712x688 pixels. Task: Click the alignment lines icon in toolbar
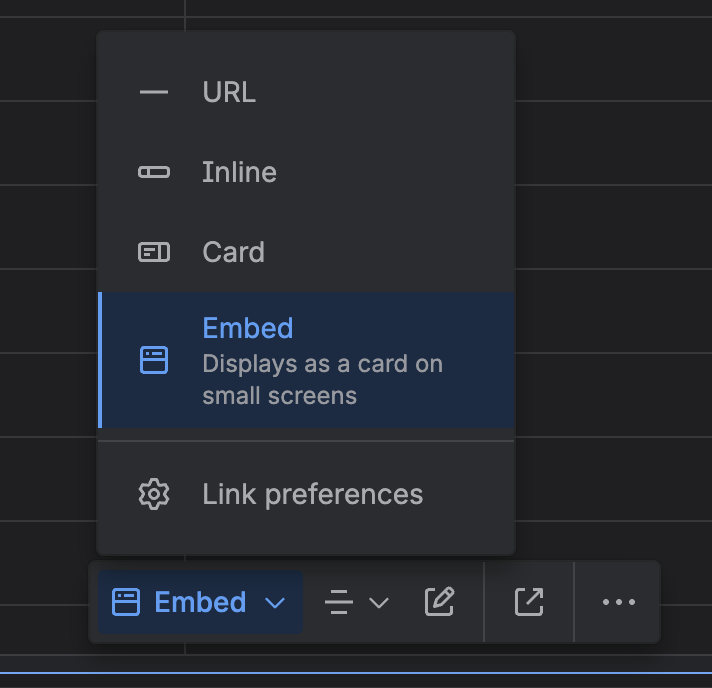coord(340,602)
